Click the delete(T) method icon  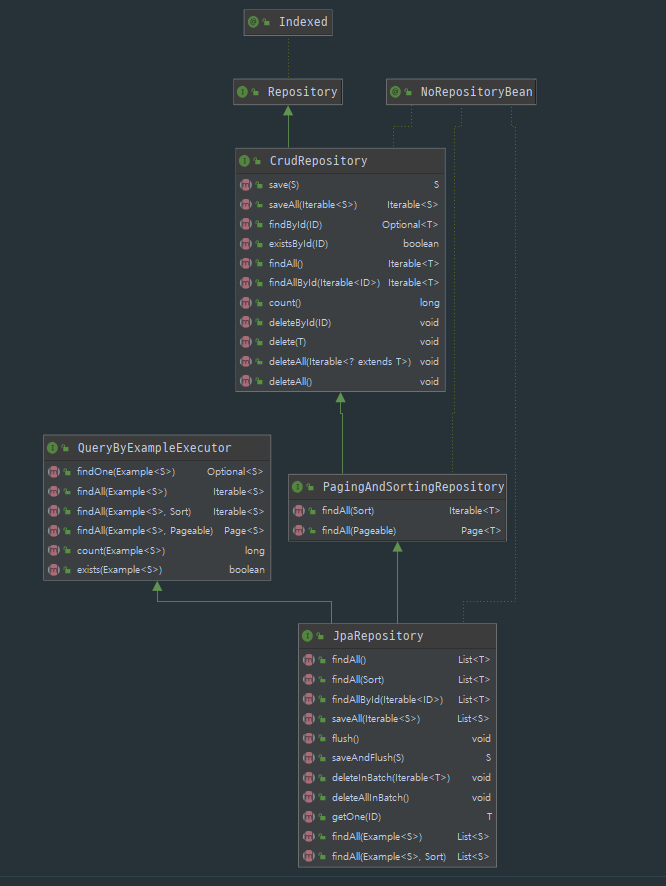tap(245, 342)
